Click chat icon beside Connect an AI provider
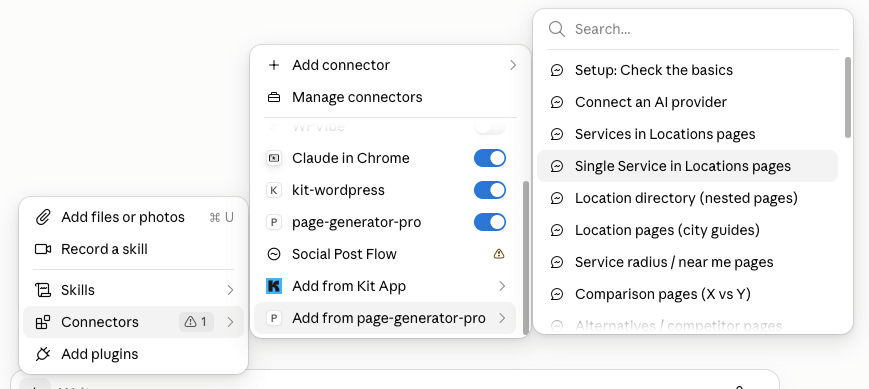The height and width of the screenshot is (389, 869). tap(557, 103)
